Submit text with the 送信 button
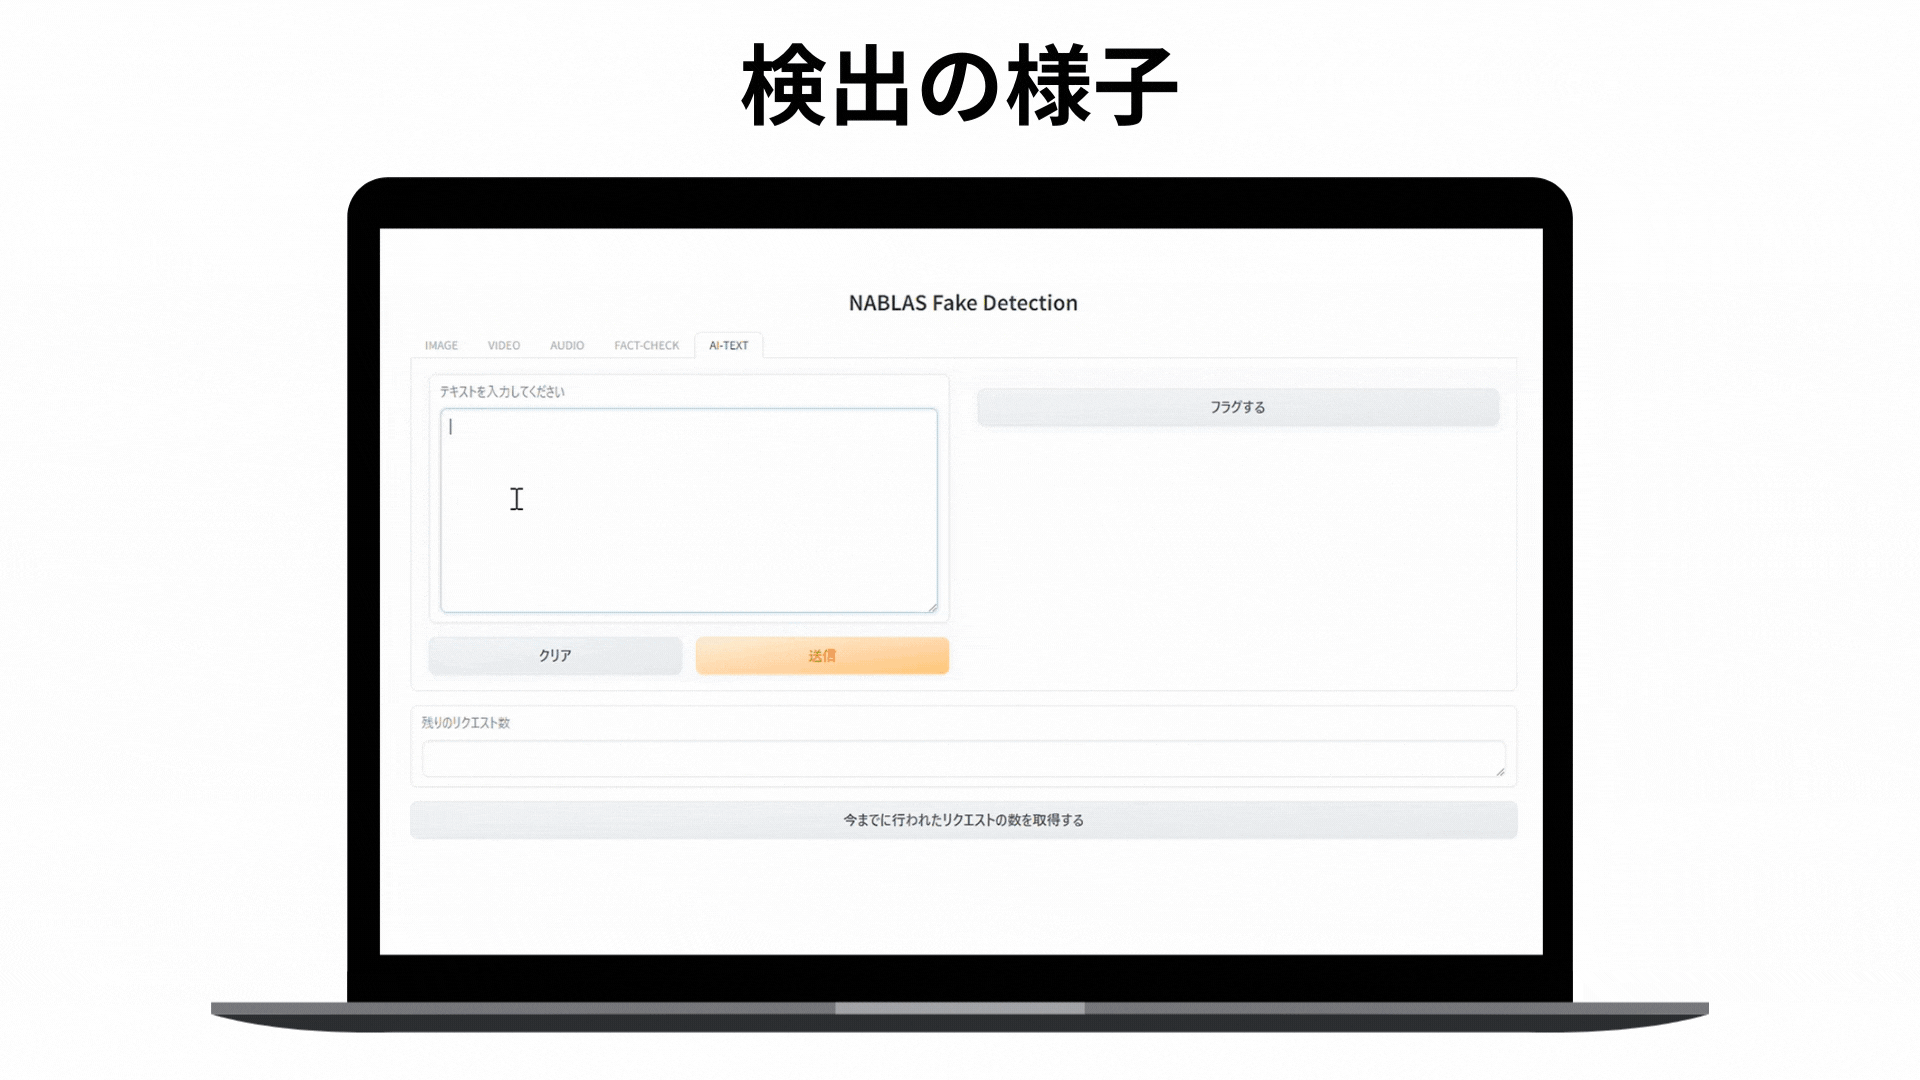Screen dimensions: 1920x1080 (x=822, y=656)
